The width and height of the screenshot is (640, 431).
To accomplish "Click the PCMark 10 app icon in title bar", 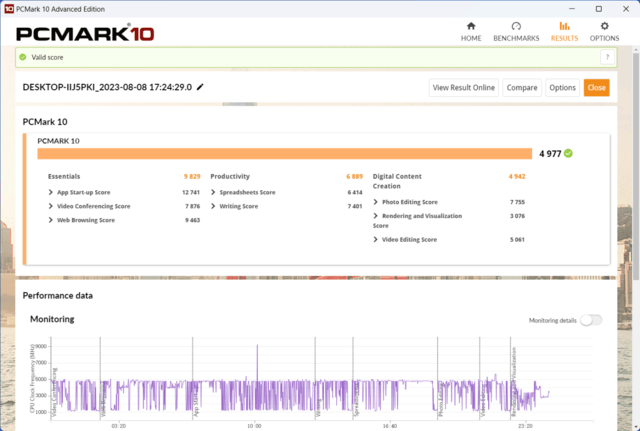I will 9,9.
